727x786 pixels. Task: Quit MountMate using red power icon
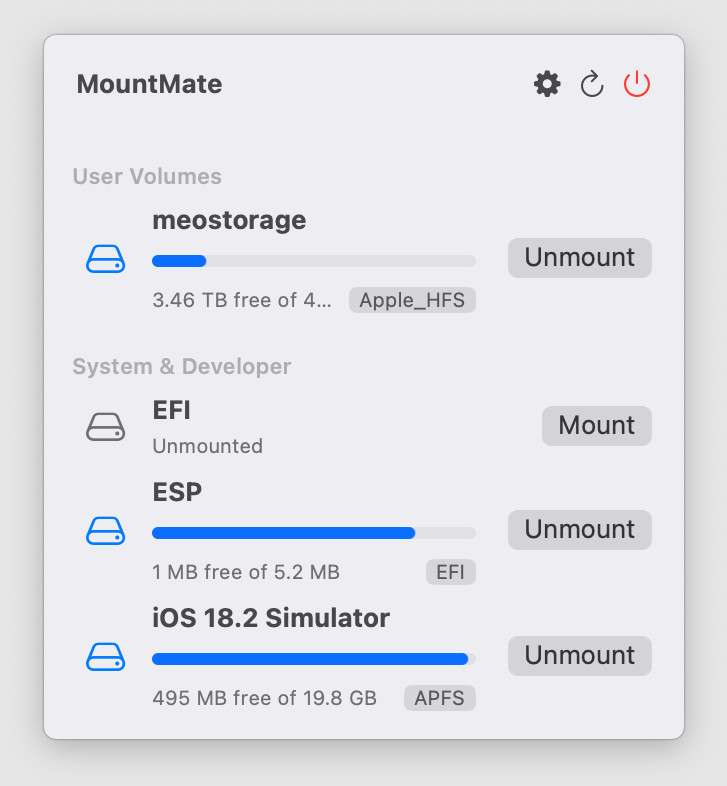click(x=637, y=84)
